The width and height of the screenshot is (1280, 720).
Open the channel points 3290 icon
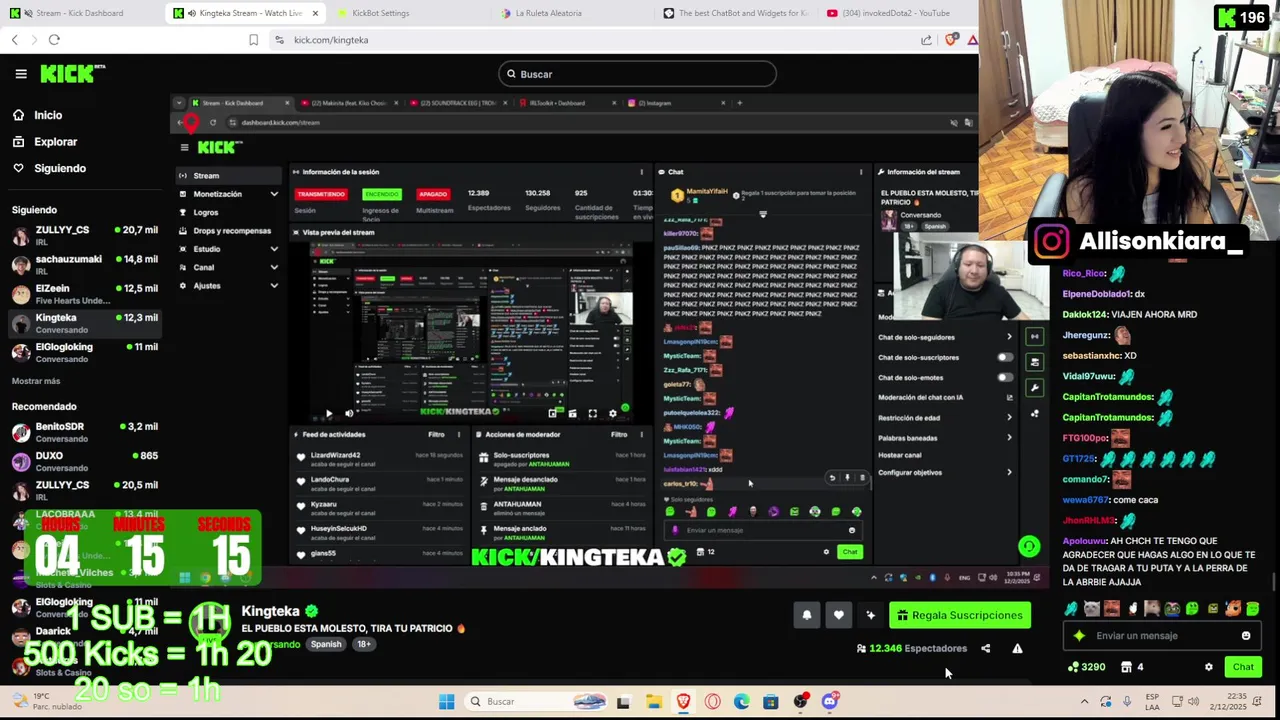click(x=1086, y=667)
